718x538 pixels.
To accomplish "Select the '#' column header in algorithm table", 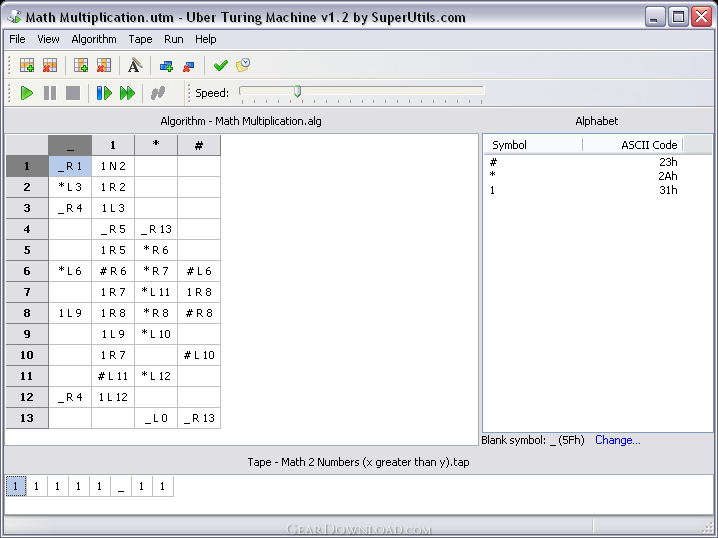I will click(199, 145).
